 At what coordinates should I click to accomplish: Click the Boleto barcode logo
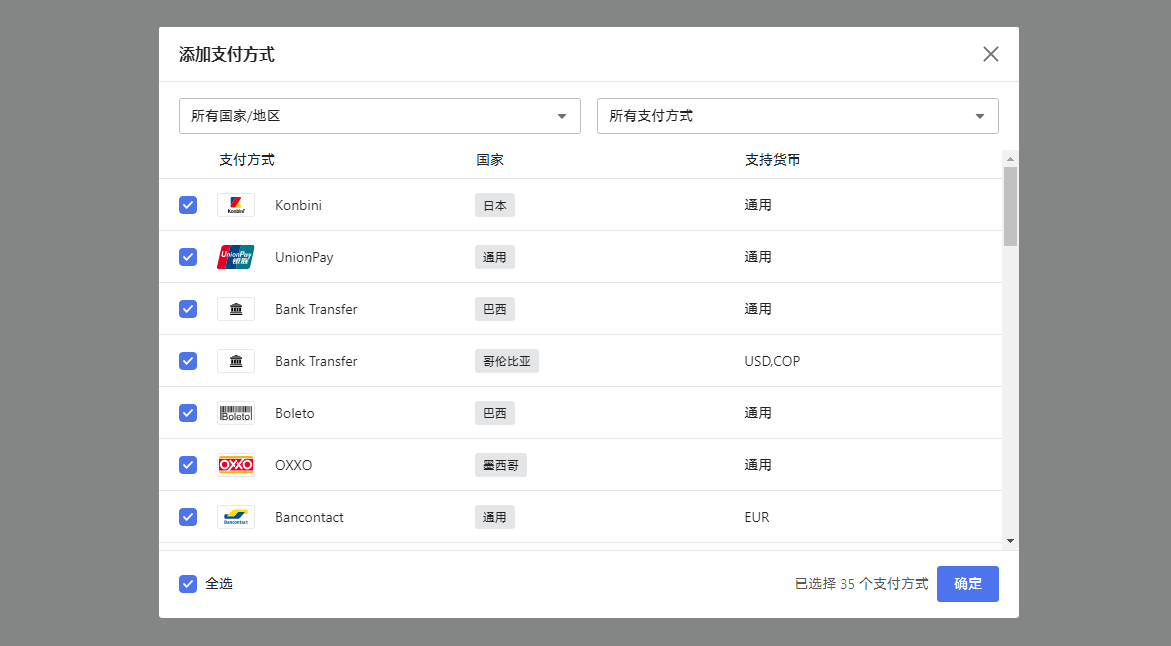tap(236, 413)
